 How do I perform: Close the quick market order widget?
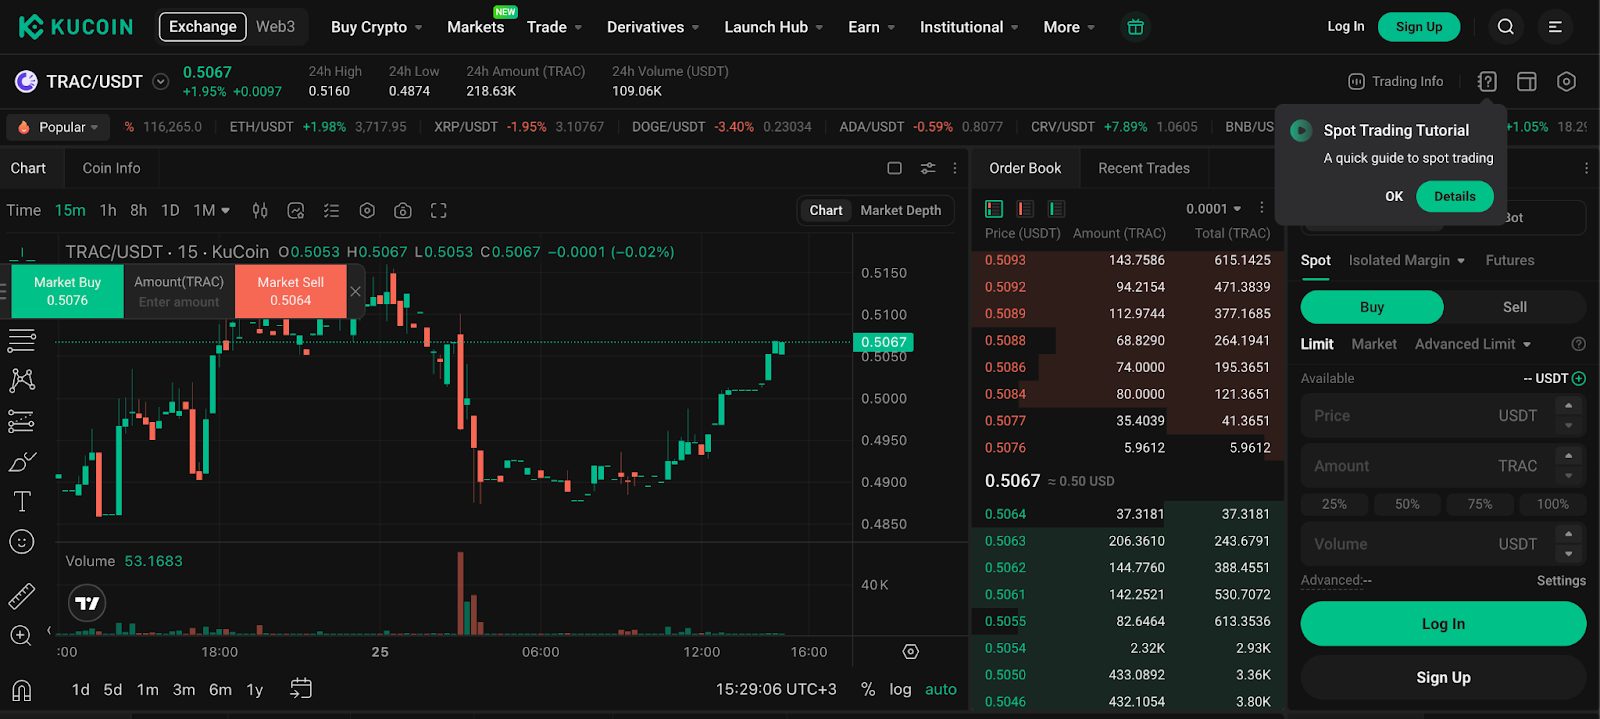click(355, 291)
